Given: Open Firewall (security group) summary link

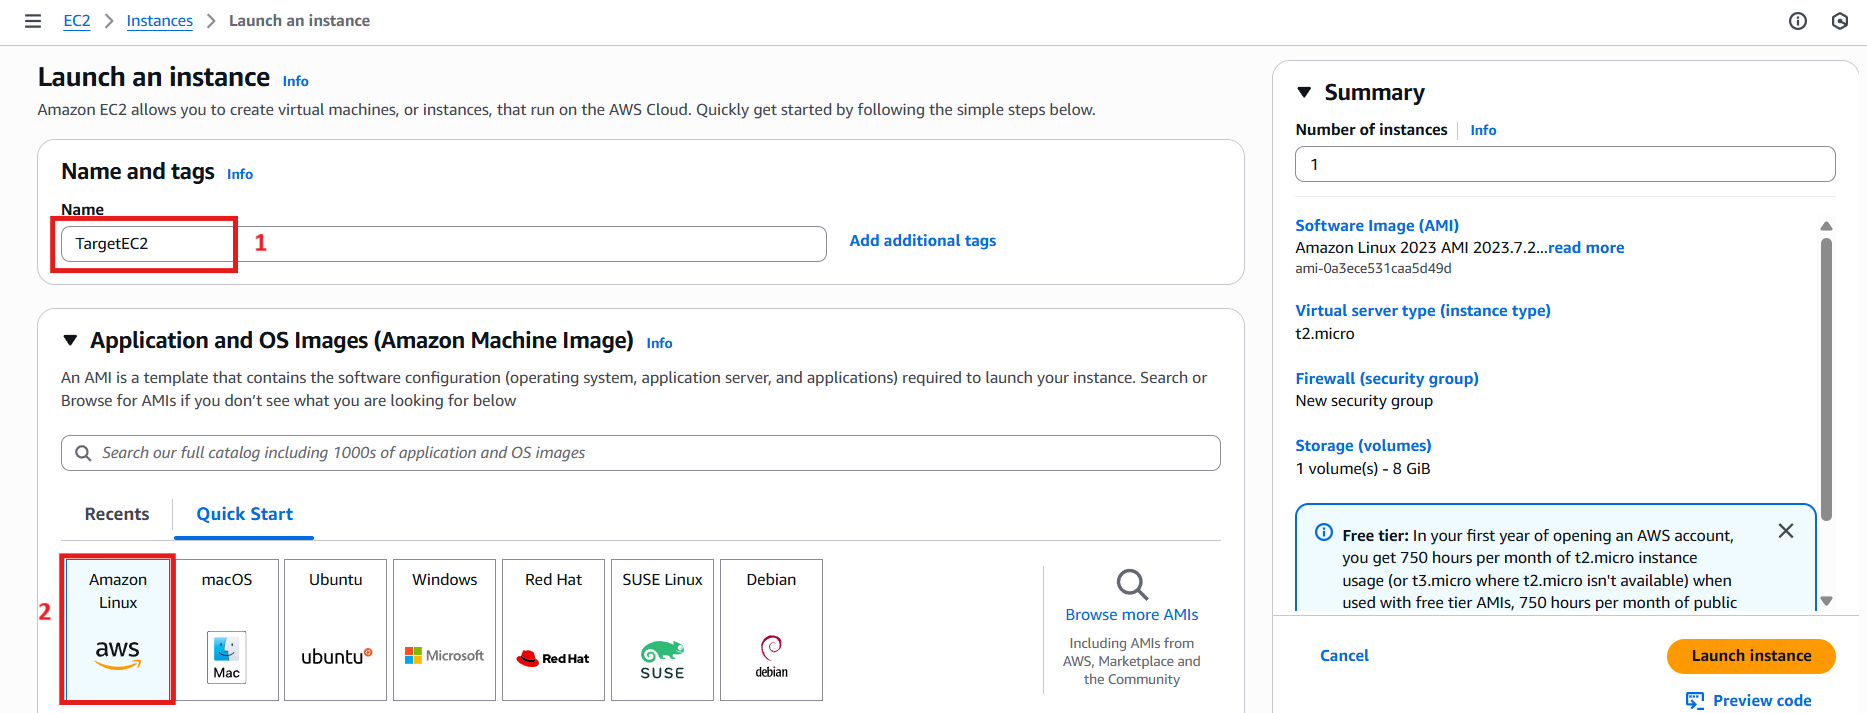Looking at the screenshot, I should [1387, 379].
